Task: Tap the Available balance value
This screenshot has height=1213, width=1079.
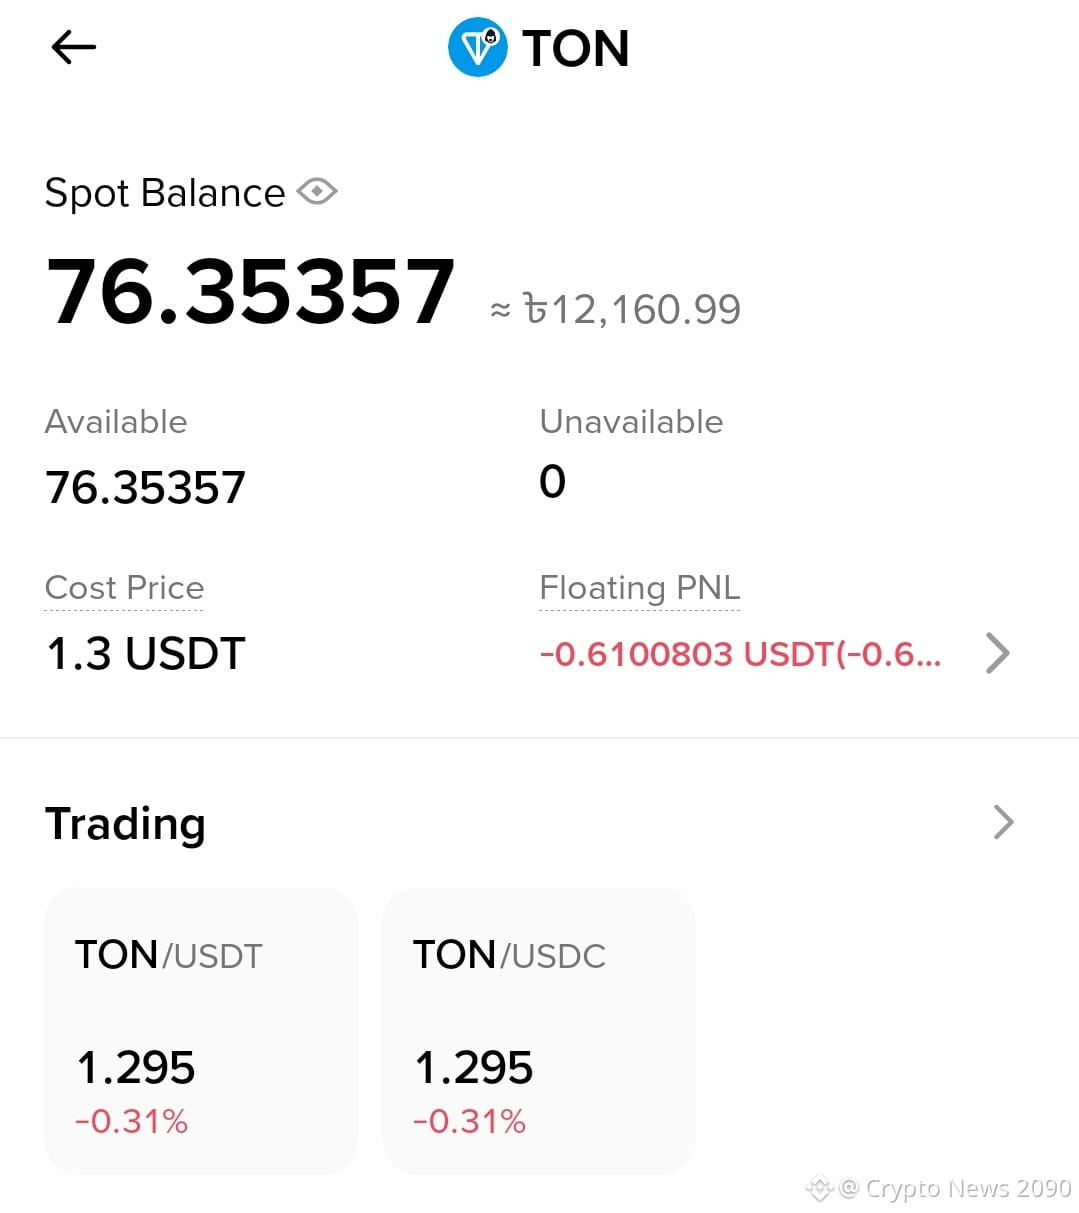Action: coord(146,488)
